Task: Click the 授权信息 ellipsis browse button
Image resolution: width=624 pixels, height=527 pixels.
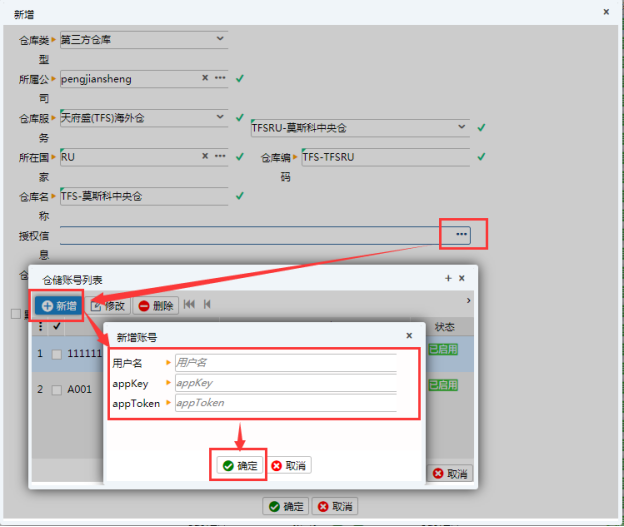Action: click(461, 234)
